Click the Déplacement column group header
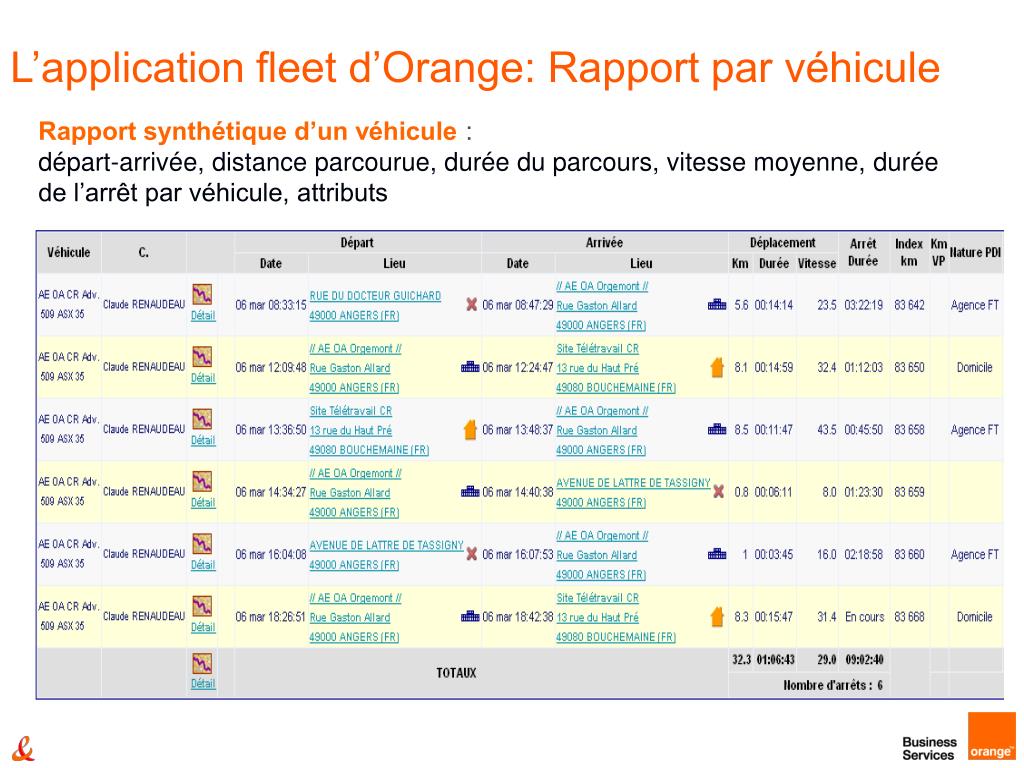 (782, 243)
